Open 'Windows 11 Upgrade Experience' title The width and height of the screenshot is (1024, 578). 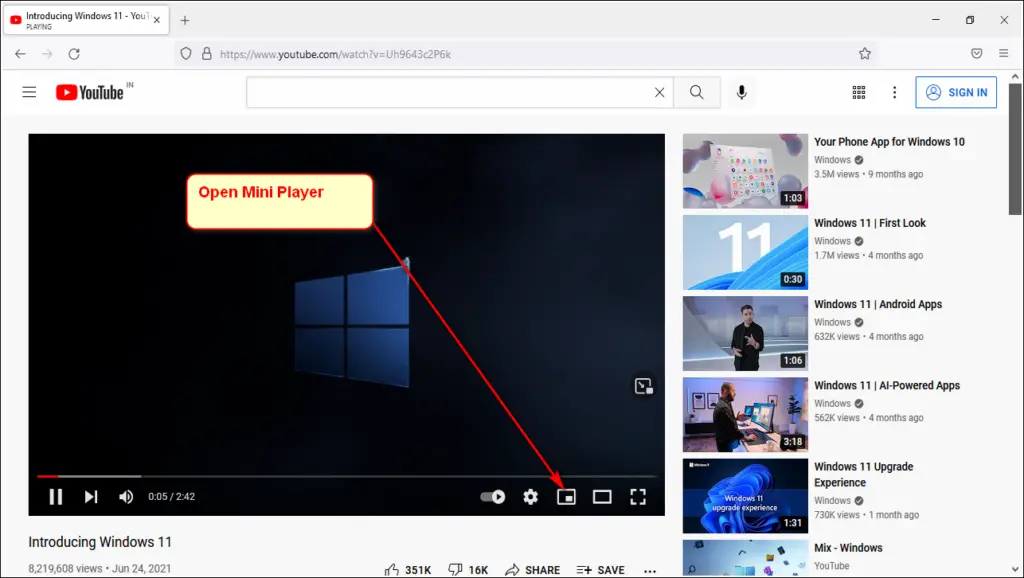point(863,475)
